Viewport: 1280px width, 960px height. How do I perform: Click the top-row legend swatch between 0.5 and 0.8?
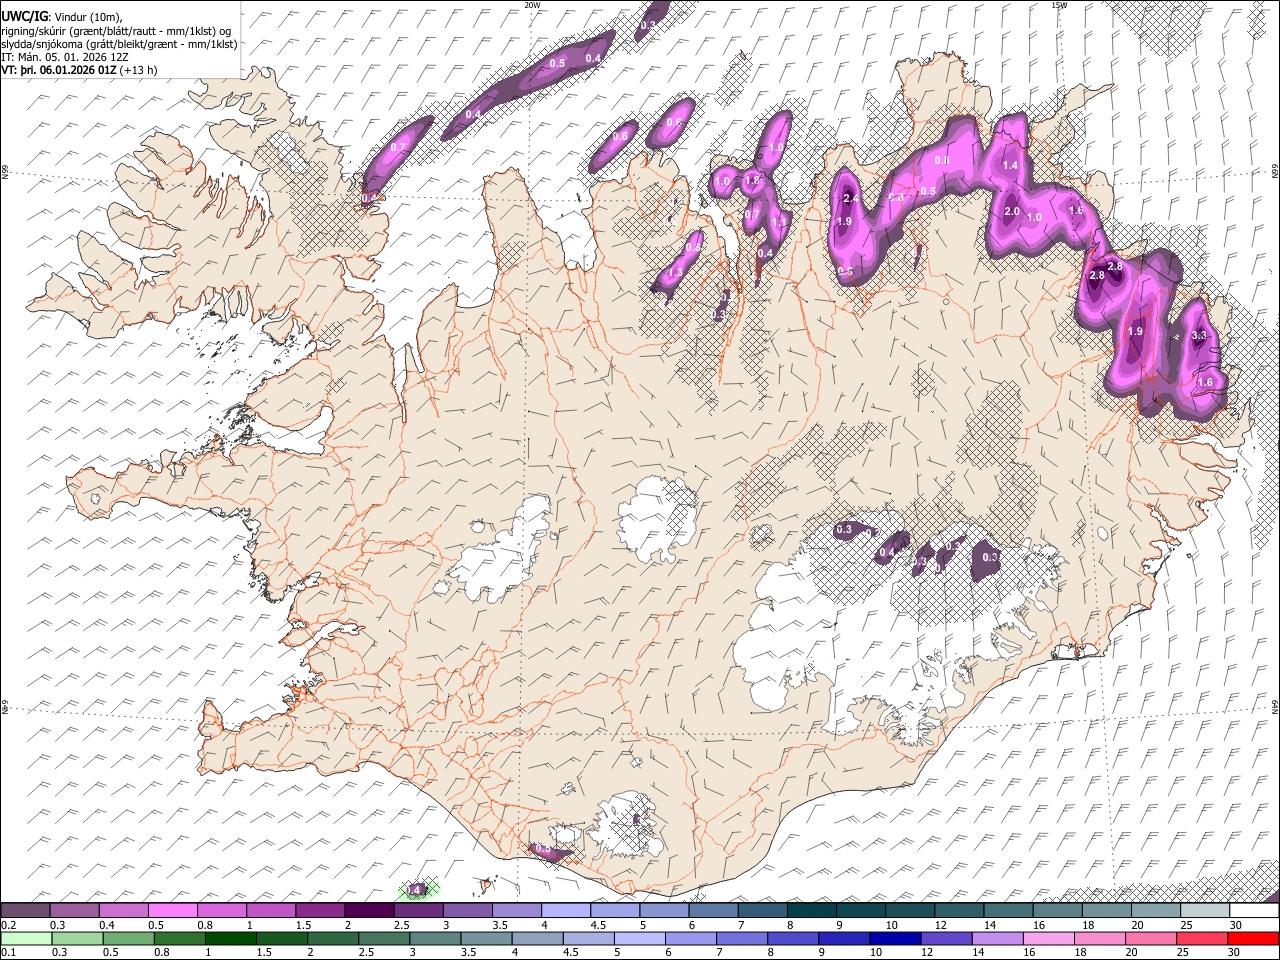click(x=173, y=911)
